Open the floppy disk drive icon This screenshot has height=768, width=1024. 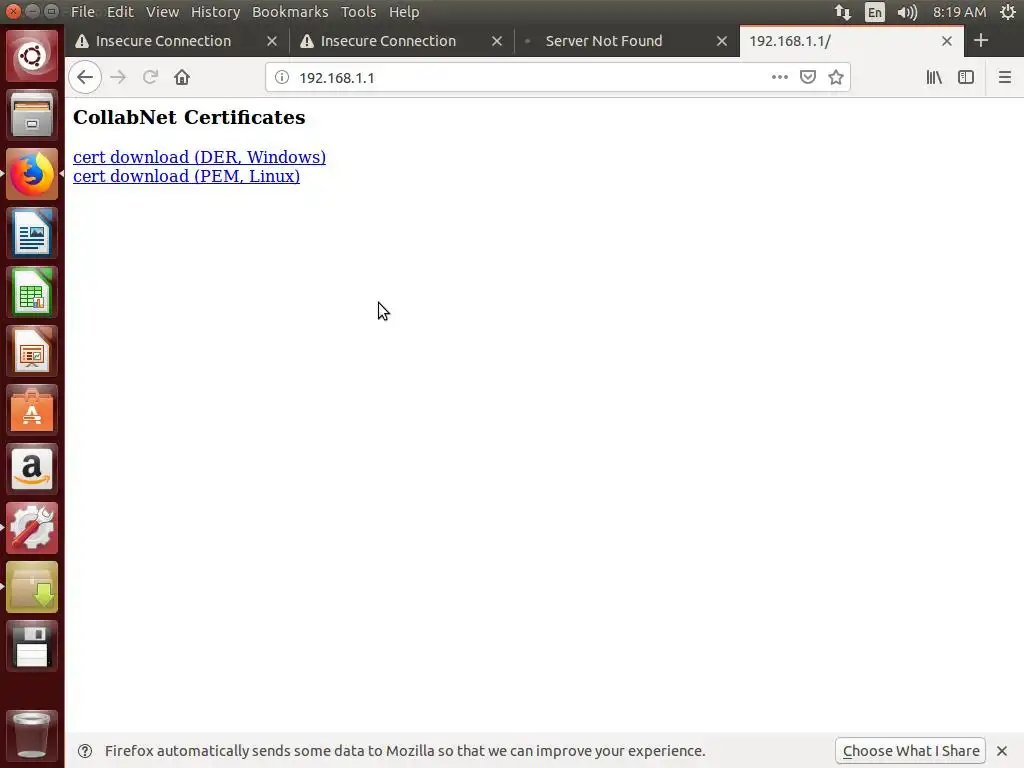point(31,647)
